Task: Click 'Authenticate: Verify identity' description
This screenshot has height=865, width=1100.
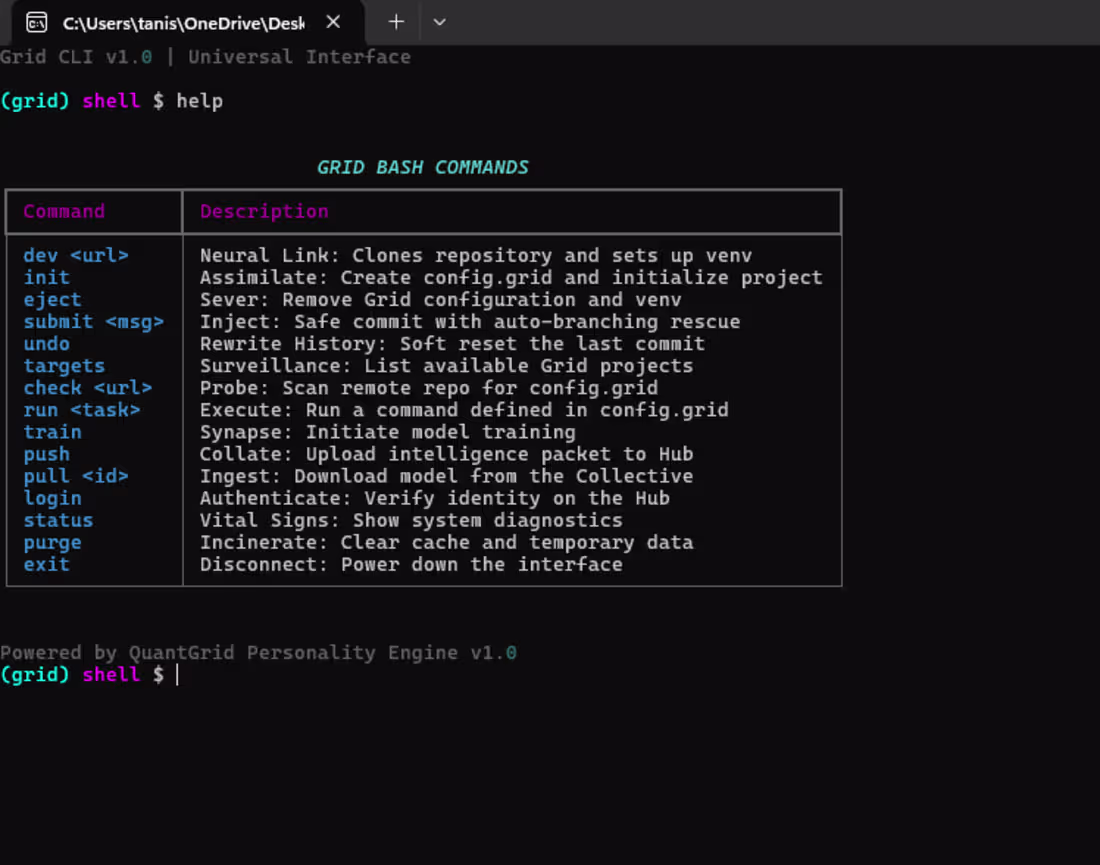Action: [434, 498]
